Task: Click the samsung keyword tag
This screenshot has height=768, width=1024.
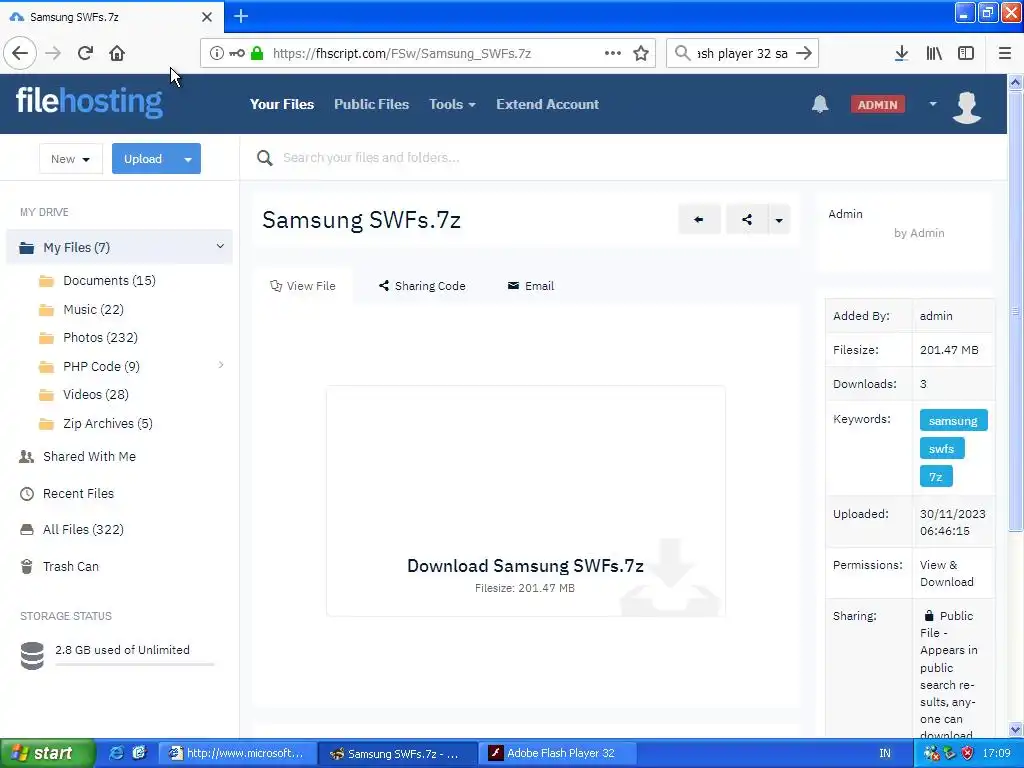Action: pos(953,421)
